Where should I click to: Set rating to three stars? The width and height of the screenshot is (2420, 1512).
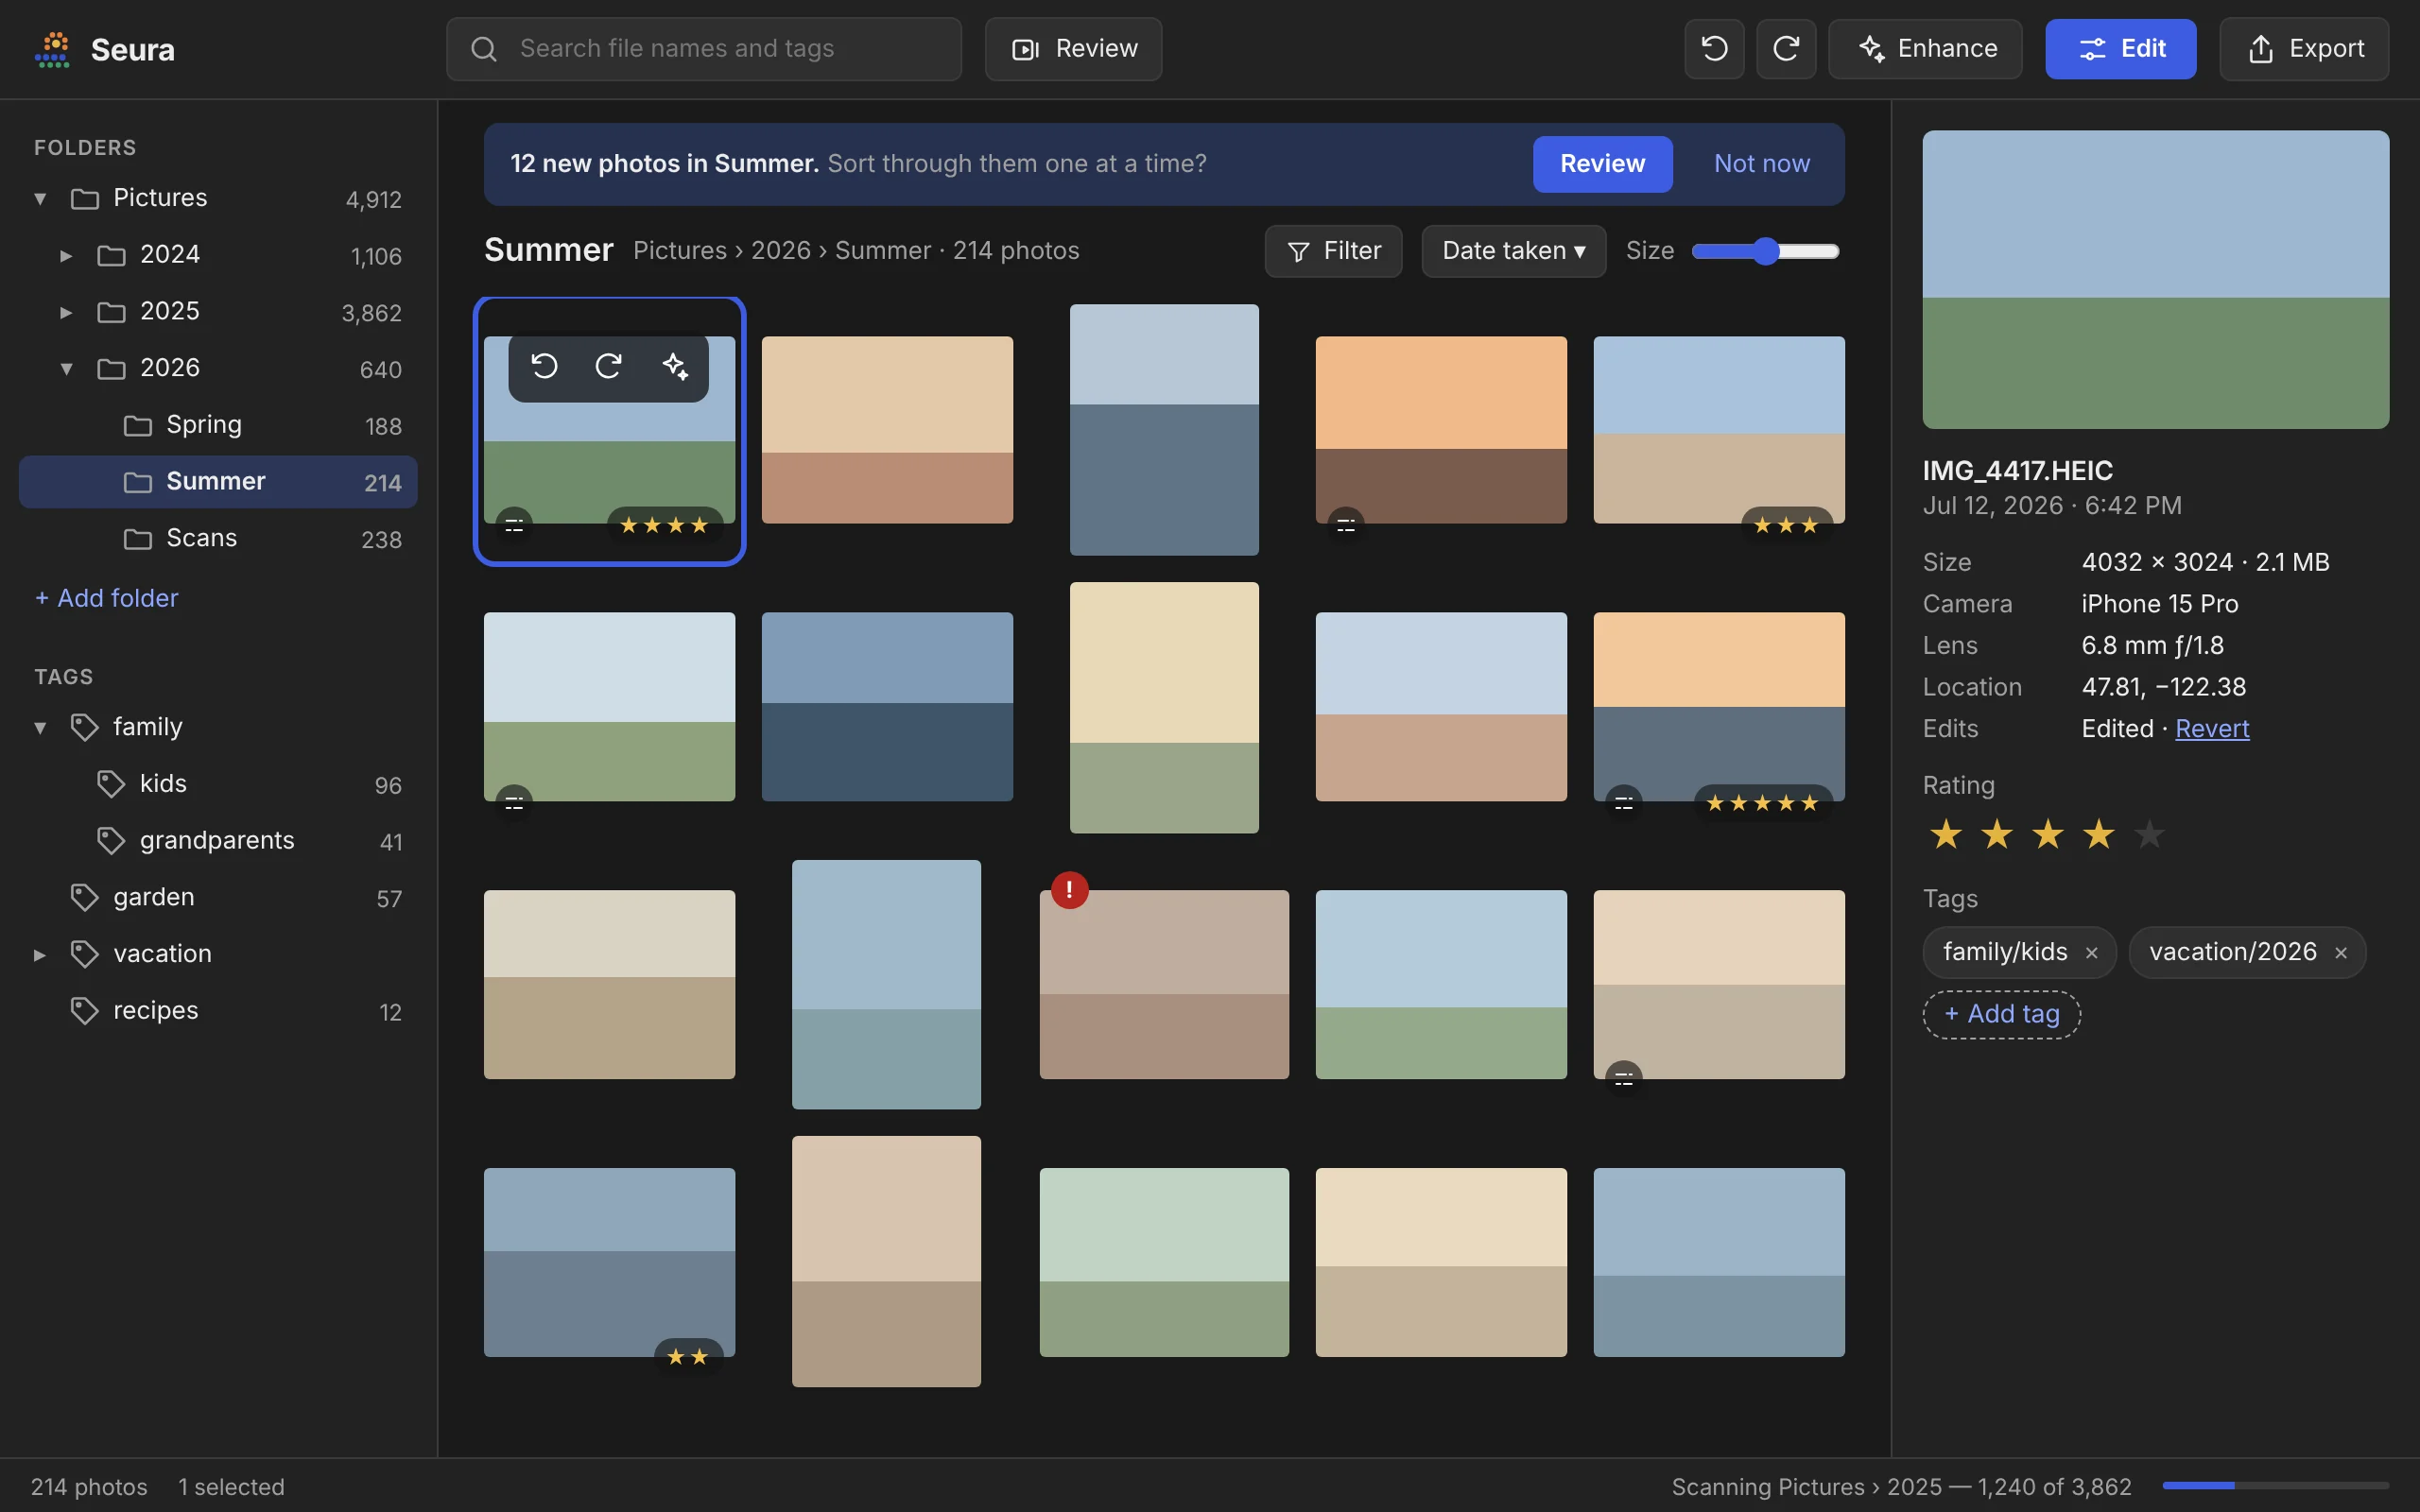[x=2047, y=834]
